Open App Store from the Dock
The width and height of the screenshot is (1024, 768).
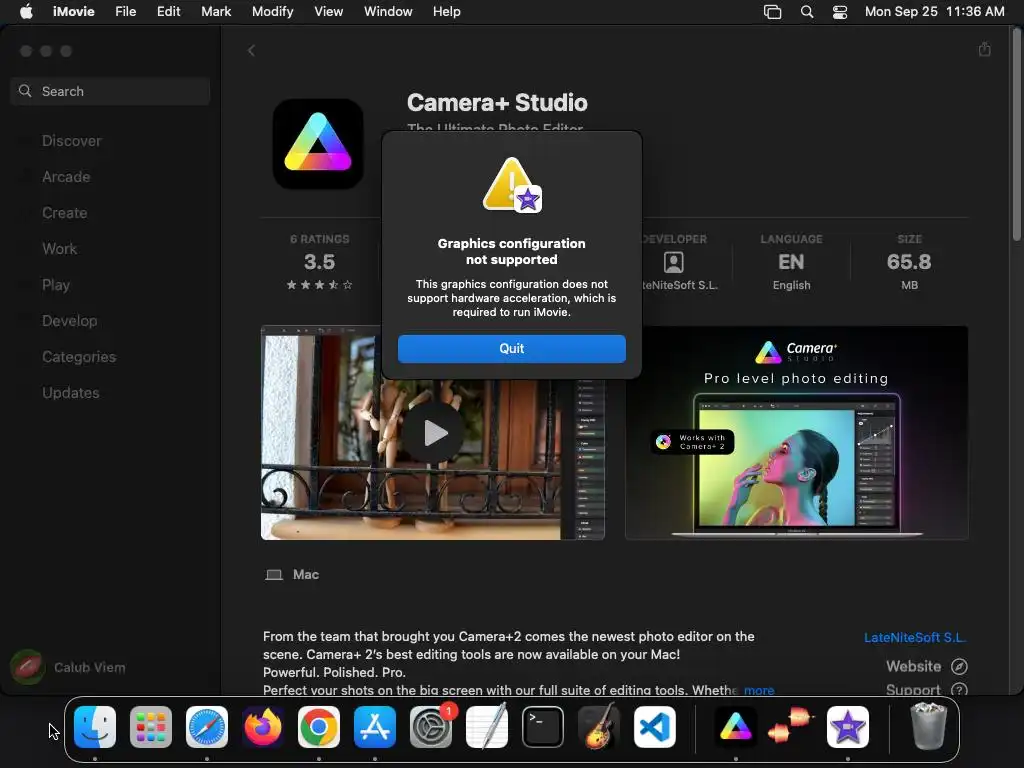click(375, 727)
